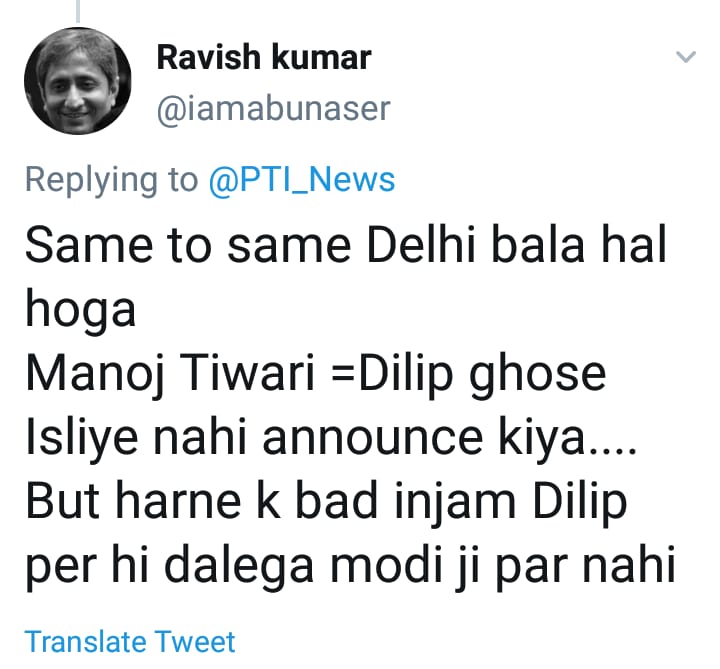Click the line starting "But harne k bad"
720x669 pixels.
[x=325, y=501]
